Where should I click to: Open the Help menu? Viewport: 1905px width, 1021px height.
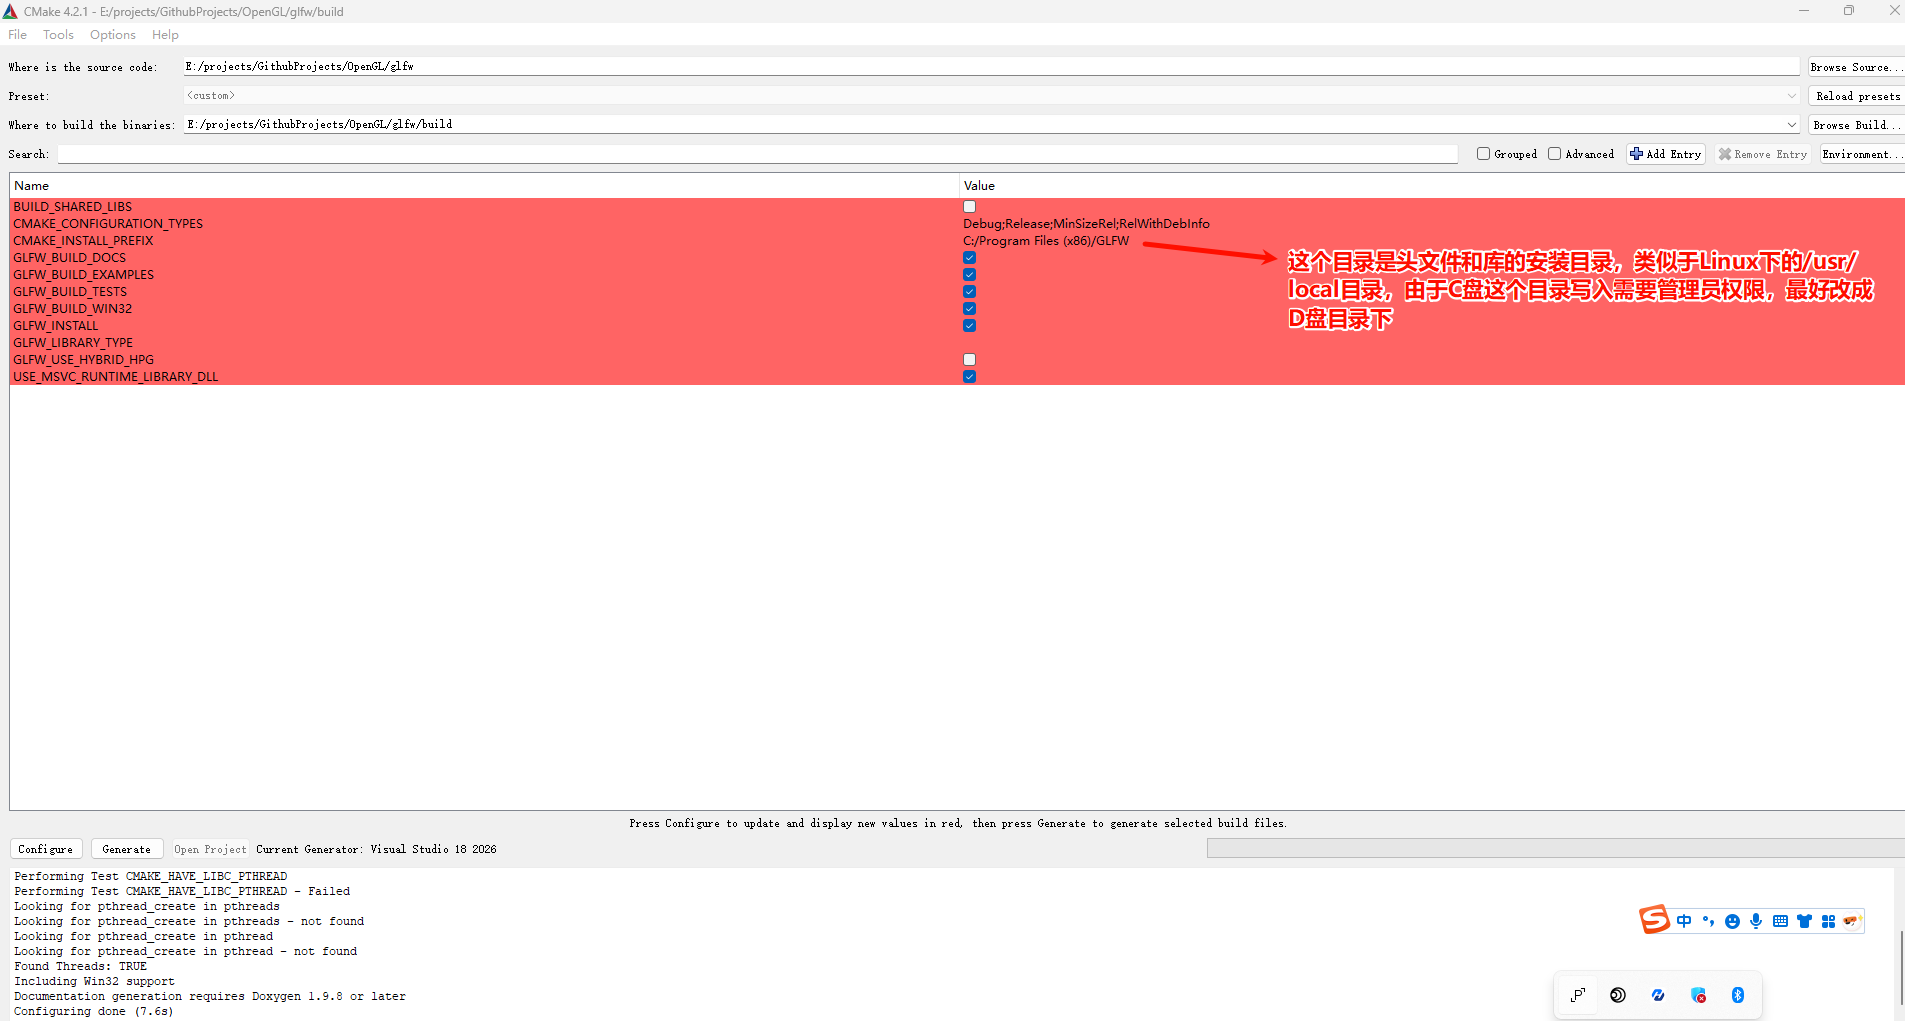[165, 35]
